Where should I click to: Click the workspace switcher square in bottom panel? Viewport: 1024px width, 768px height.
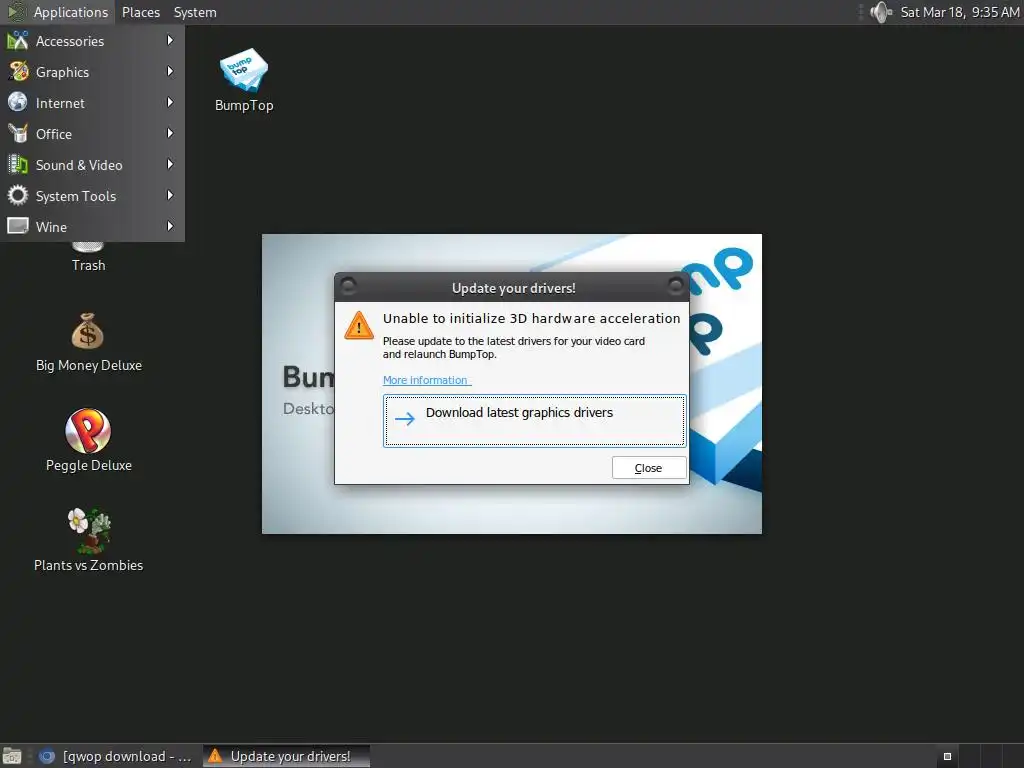coord(948,756)
